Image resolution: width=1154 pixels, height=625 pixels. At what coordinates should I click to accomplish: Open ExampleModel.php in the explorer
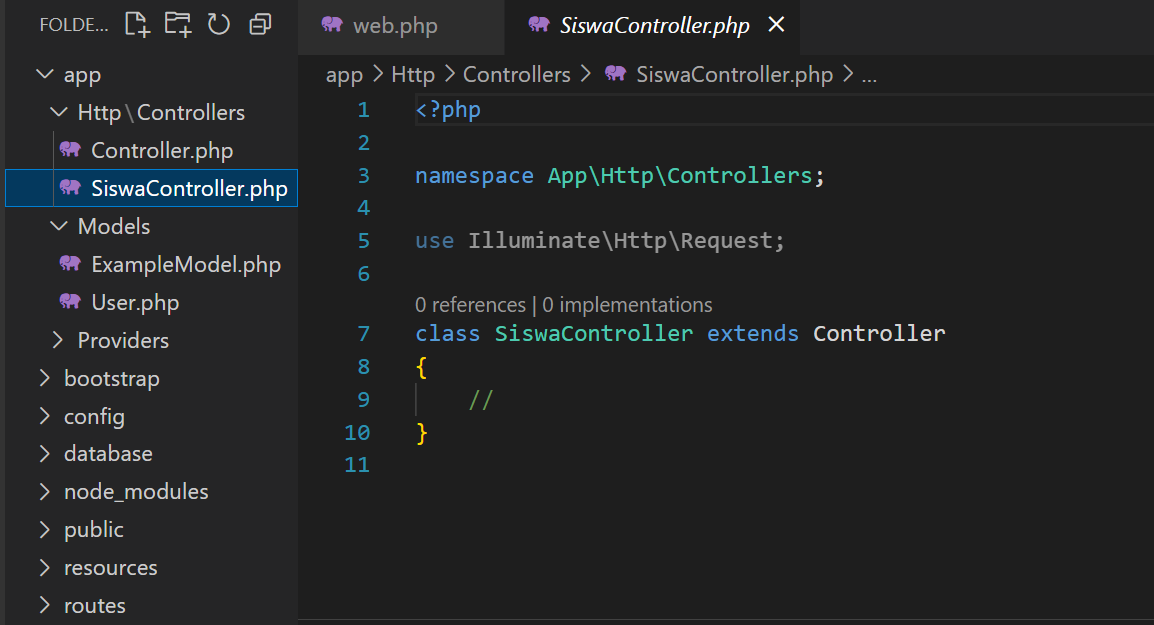coord(185,265)
